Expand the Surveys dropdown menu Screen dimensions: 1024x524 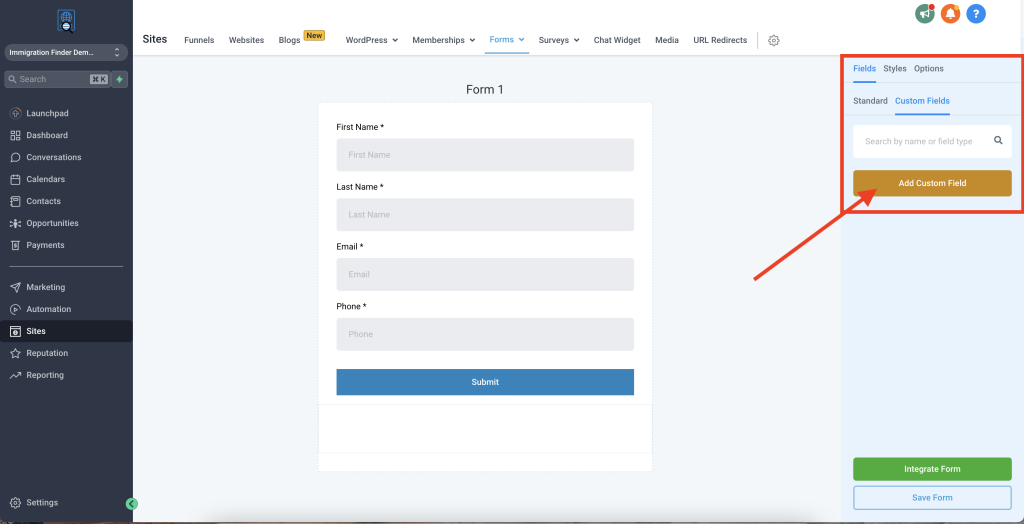(559, 41)
